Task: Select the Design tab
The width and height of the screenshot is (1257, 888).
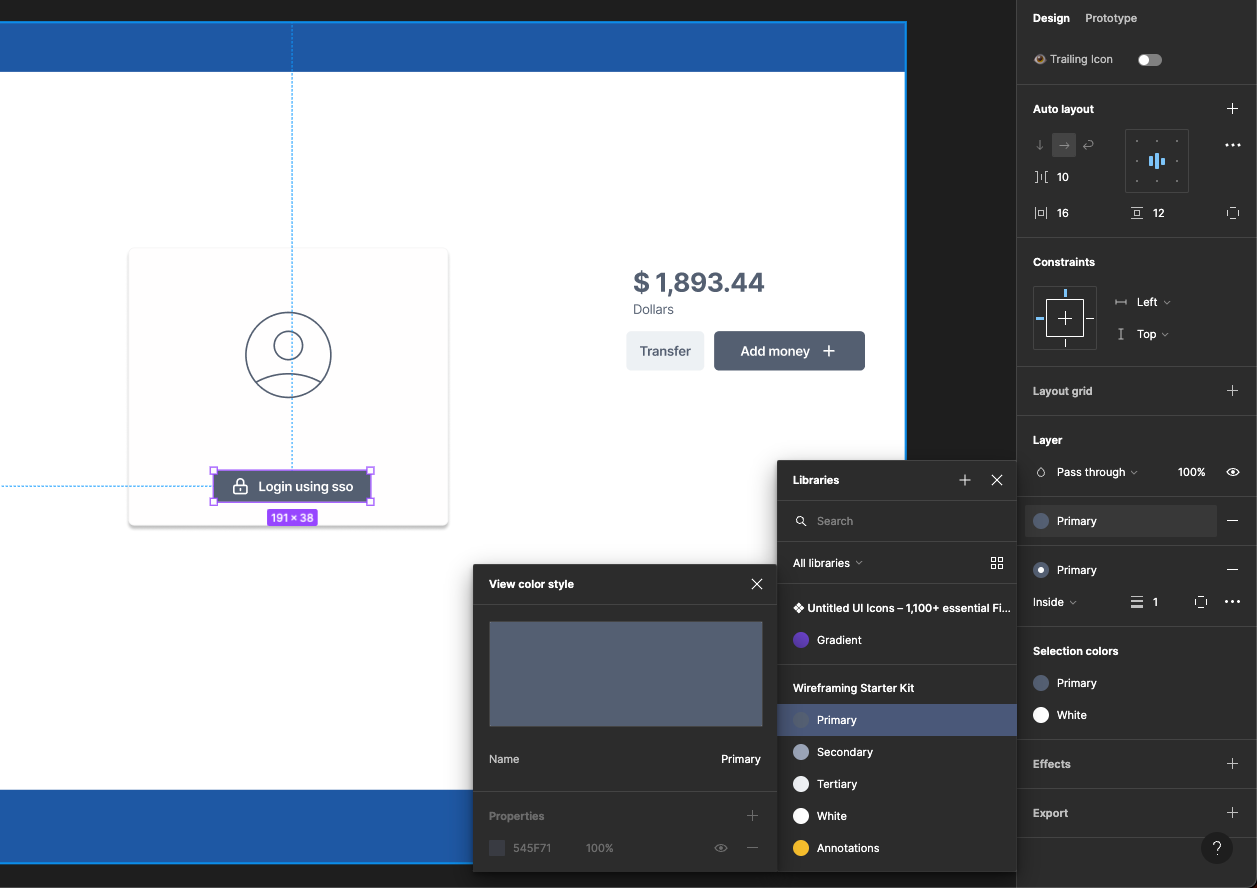Action: (x=1051, y=18)
